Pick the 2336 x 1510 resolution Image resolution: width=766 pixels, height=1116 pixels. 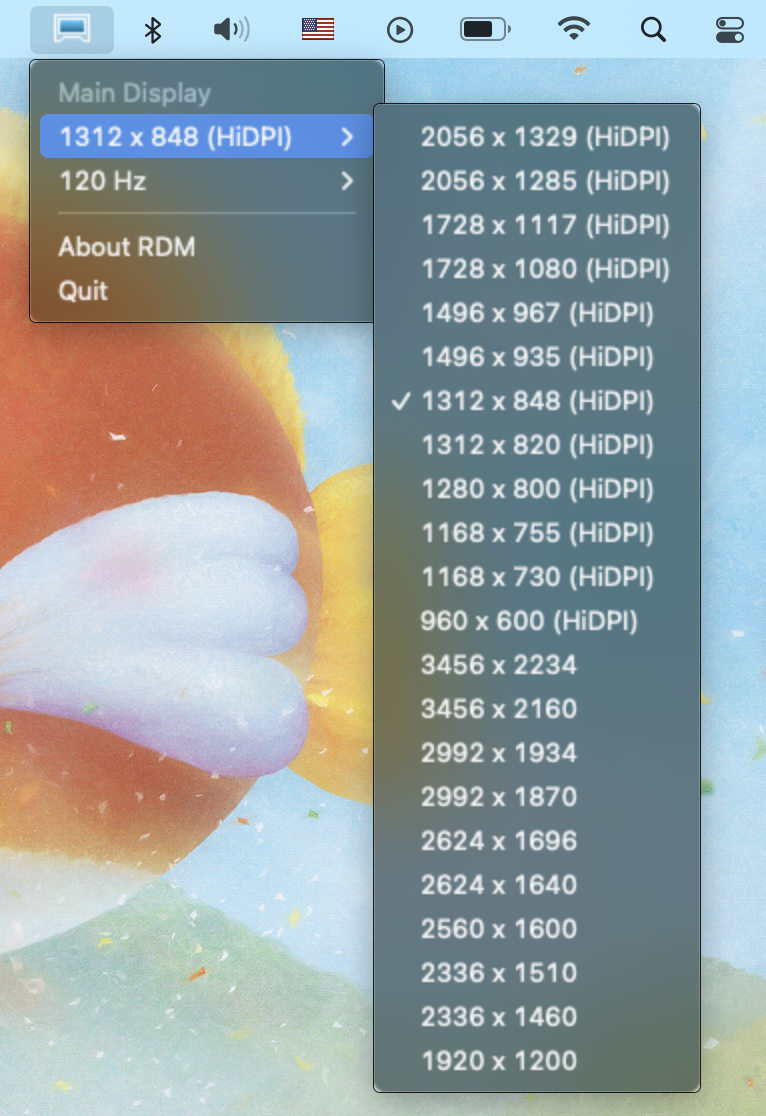pyautogui.click(x=537, y=974)
